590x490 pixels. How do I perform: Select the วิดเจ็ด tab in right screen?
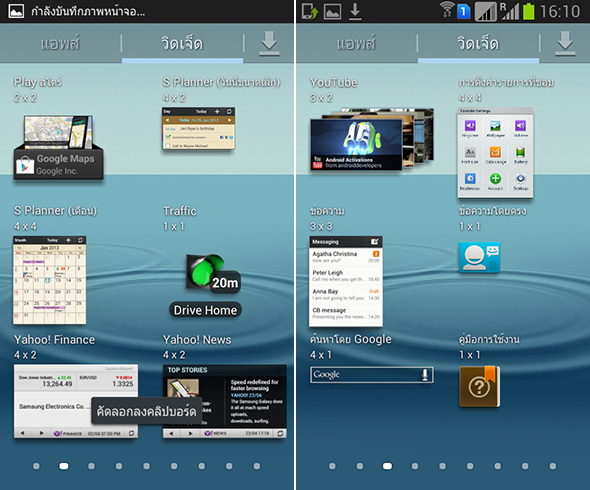coord(478,43)
